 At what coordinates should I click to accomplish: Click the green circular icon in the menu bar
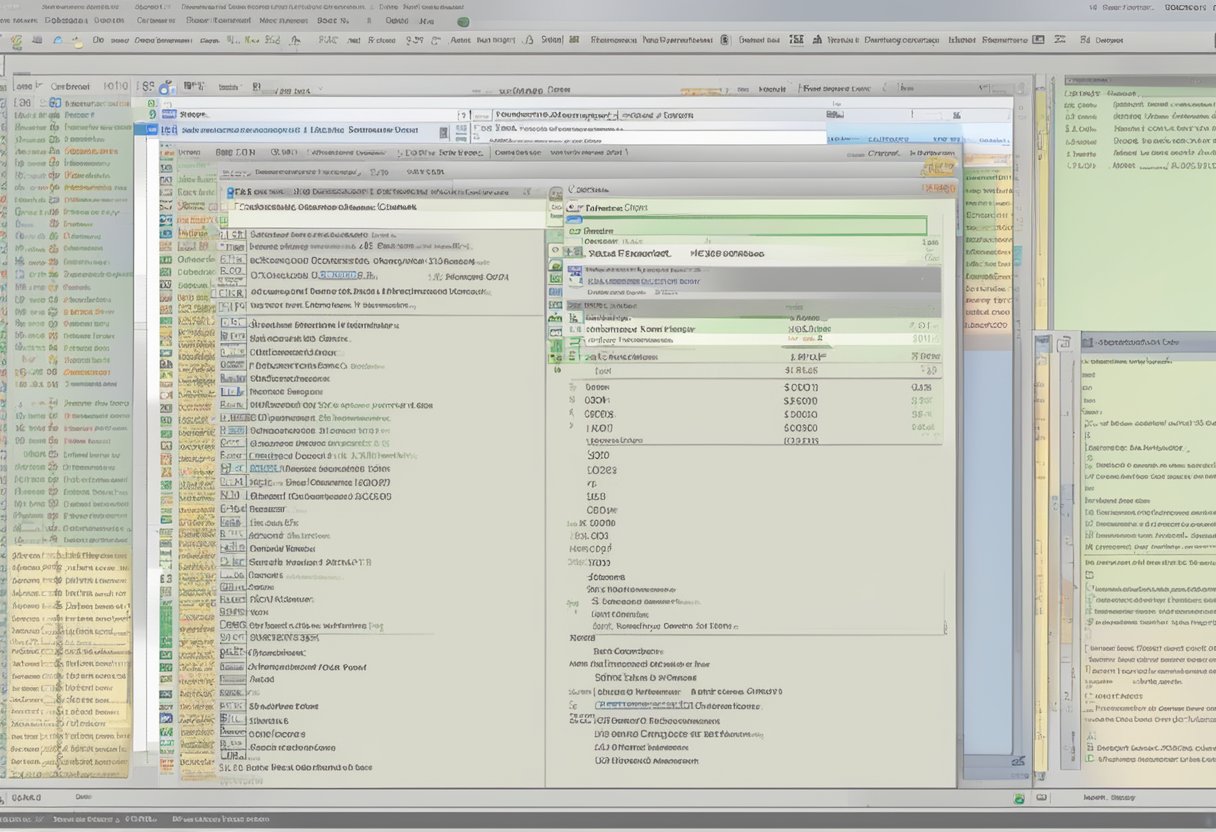point(462,21)
